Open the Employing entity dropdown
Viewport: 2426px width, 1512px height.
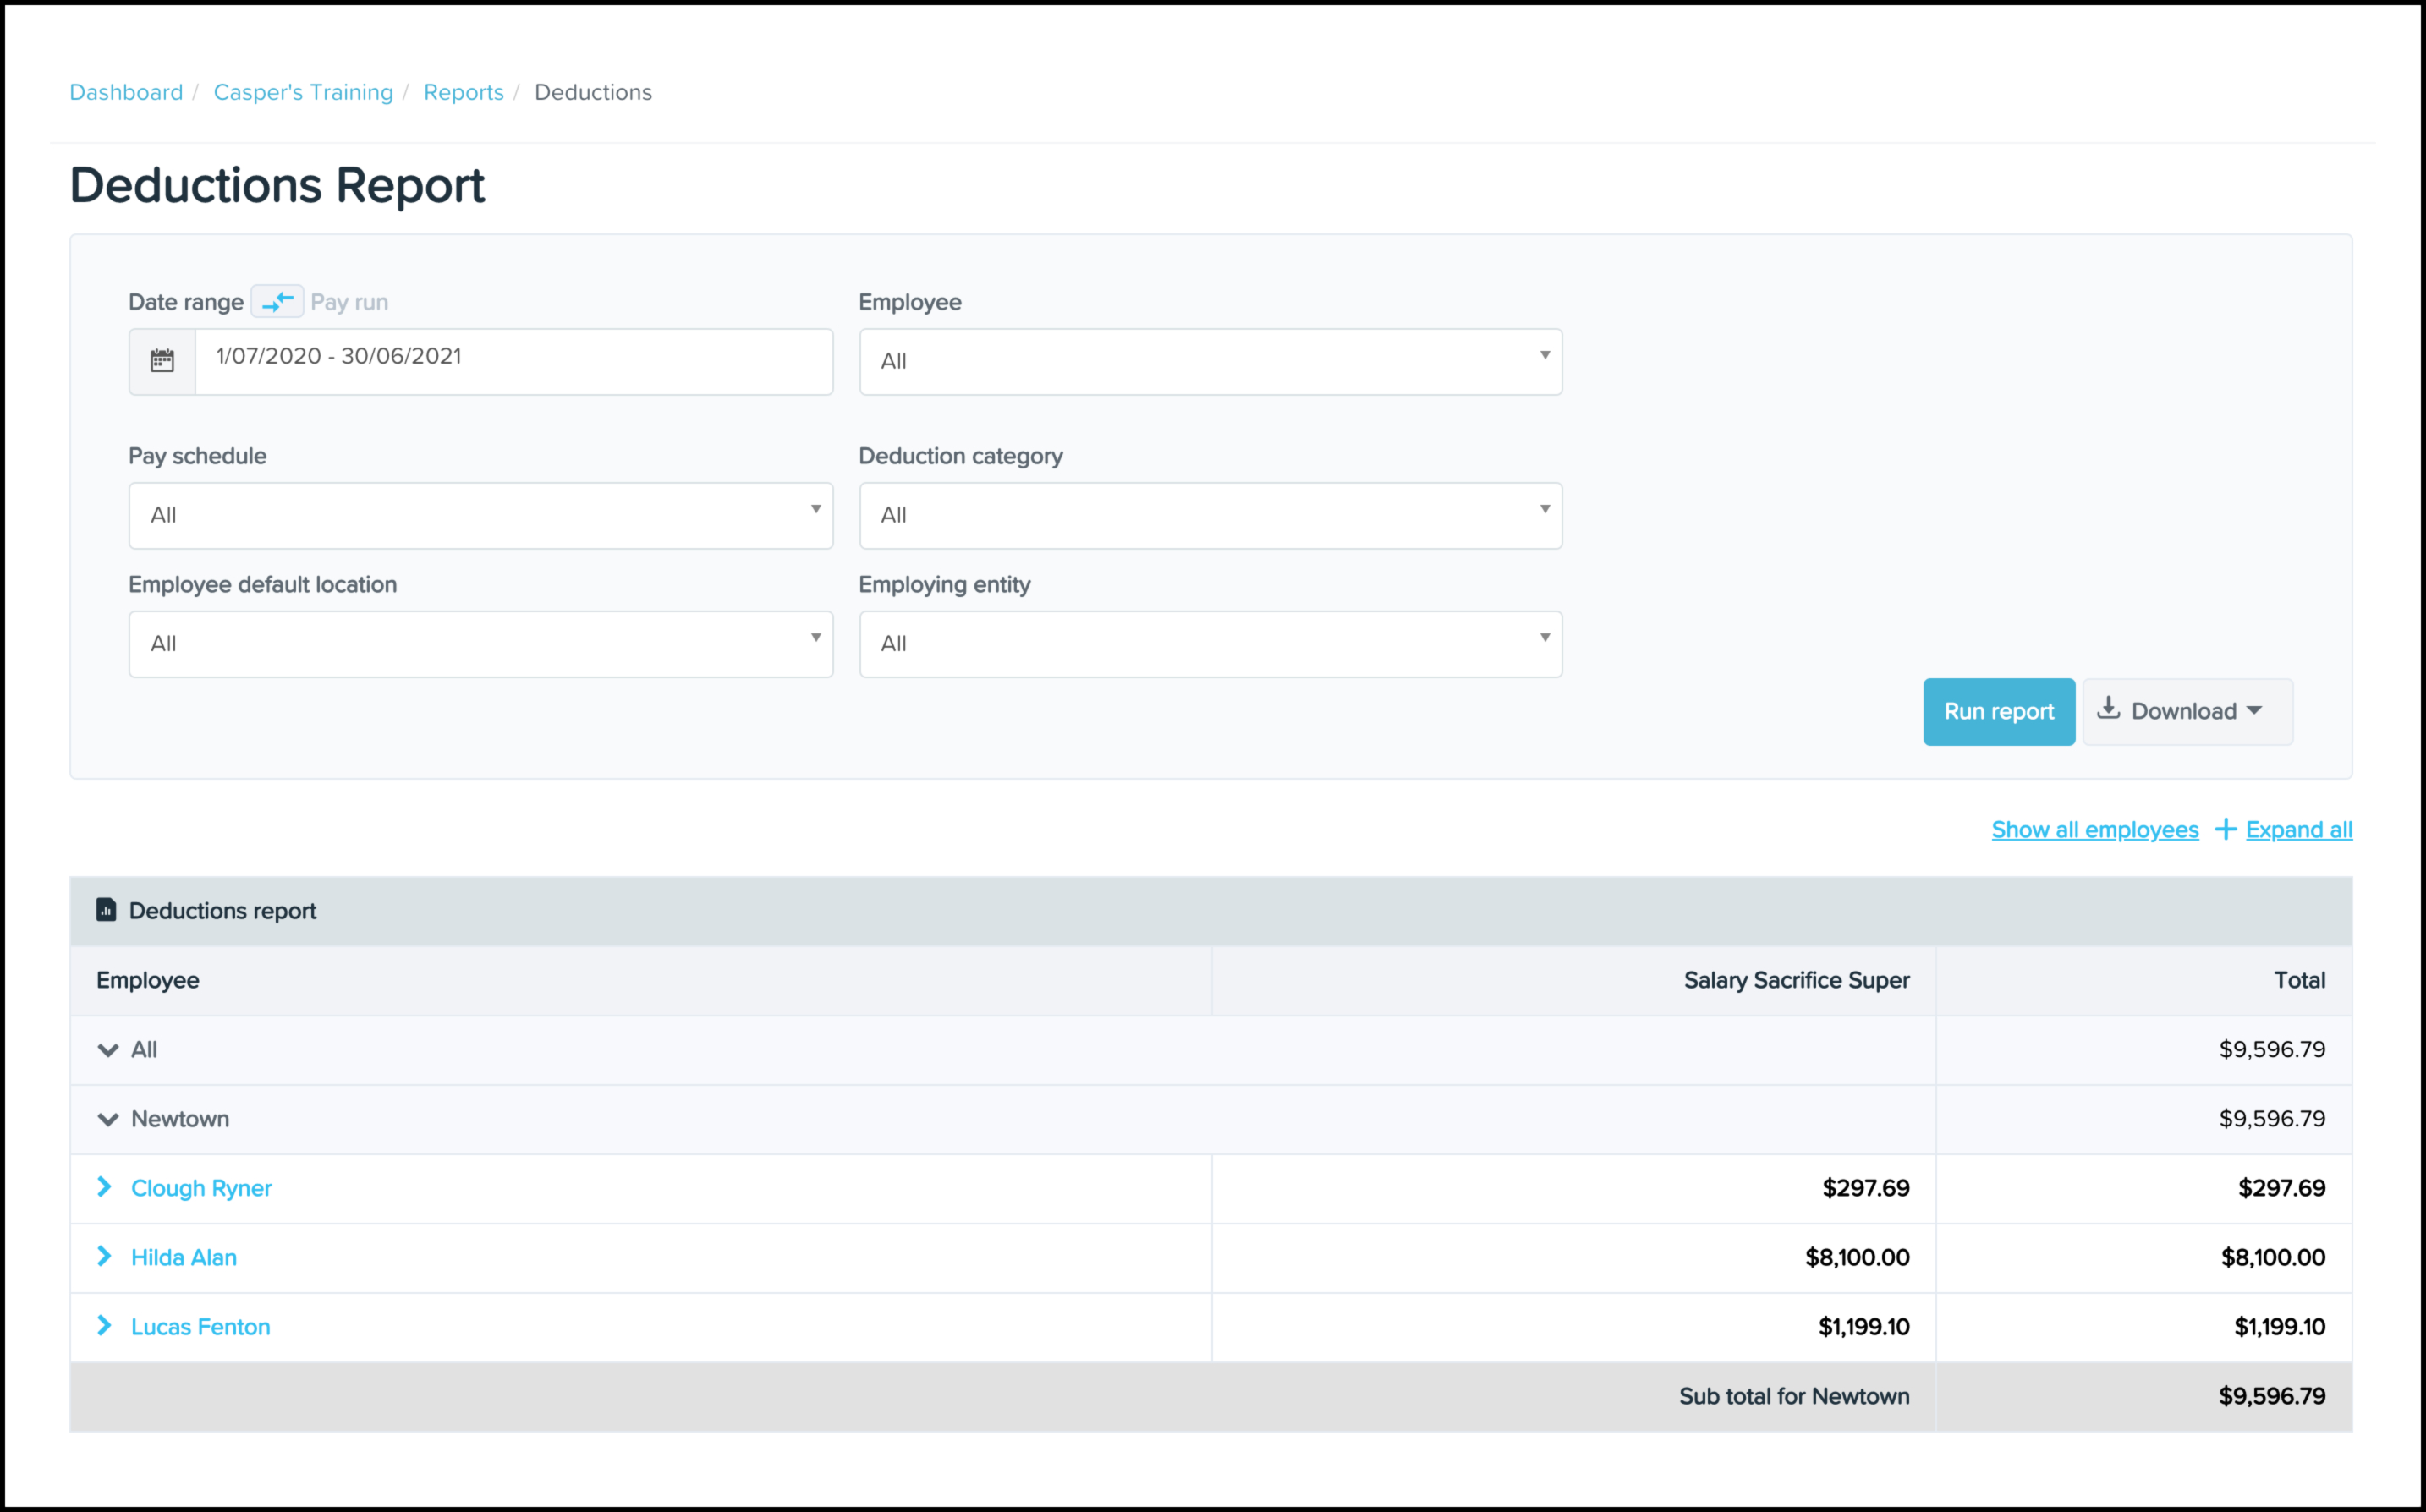point(1210,644)
